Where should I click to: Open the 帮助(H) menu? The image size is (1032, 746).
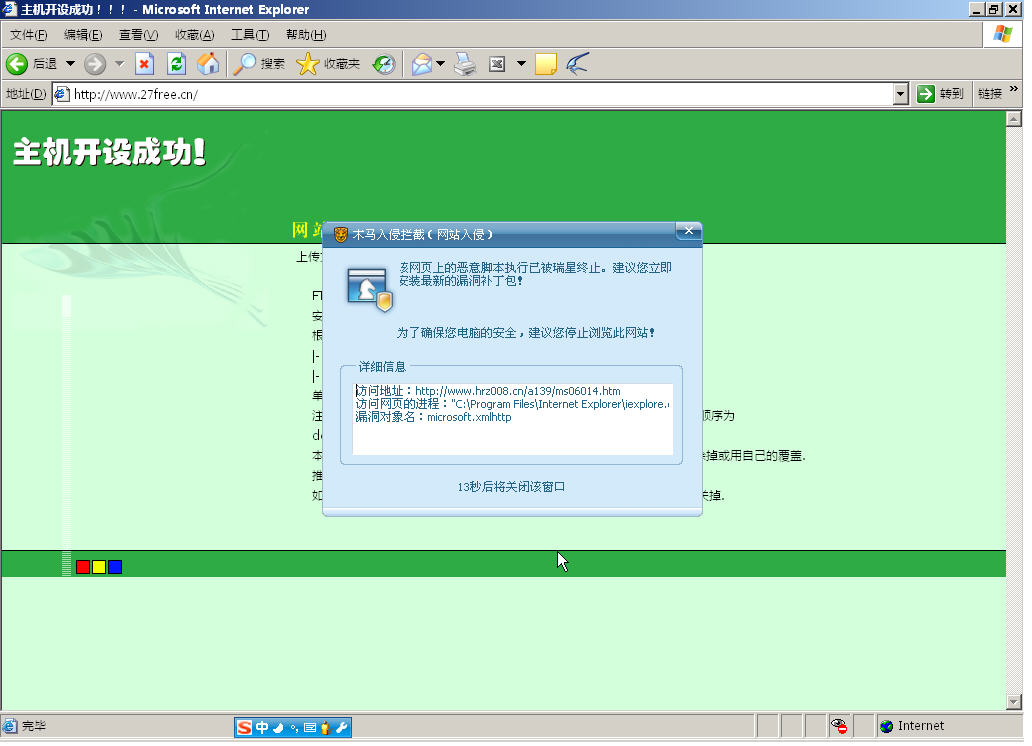[306, 35]
